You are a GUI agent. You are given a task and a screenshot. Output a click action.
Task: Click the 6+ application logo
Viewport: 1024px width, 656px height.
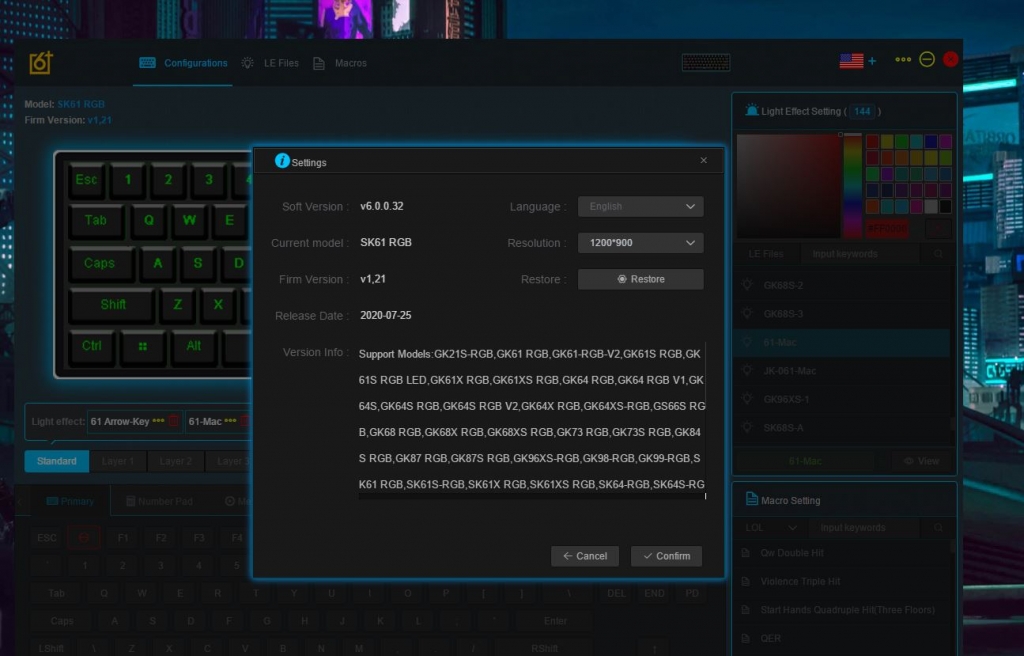point(41,62)
